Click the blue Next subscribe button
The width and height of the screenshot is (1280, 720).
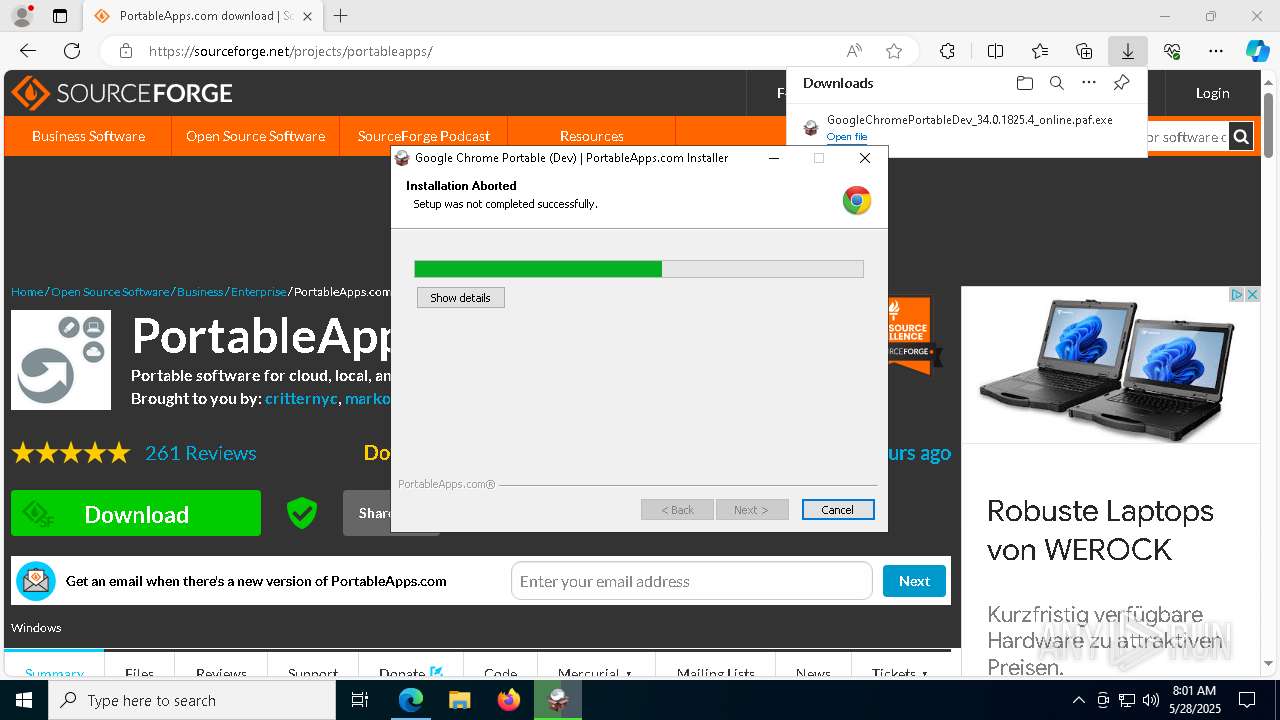pos(914,581)
